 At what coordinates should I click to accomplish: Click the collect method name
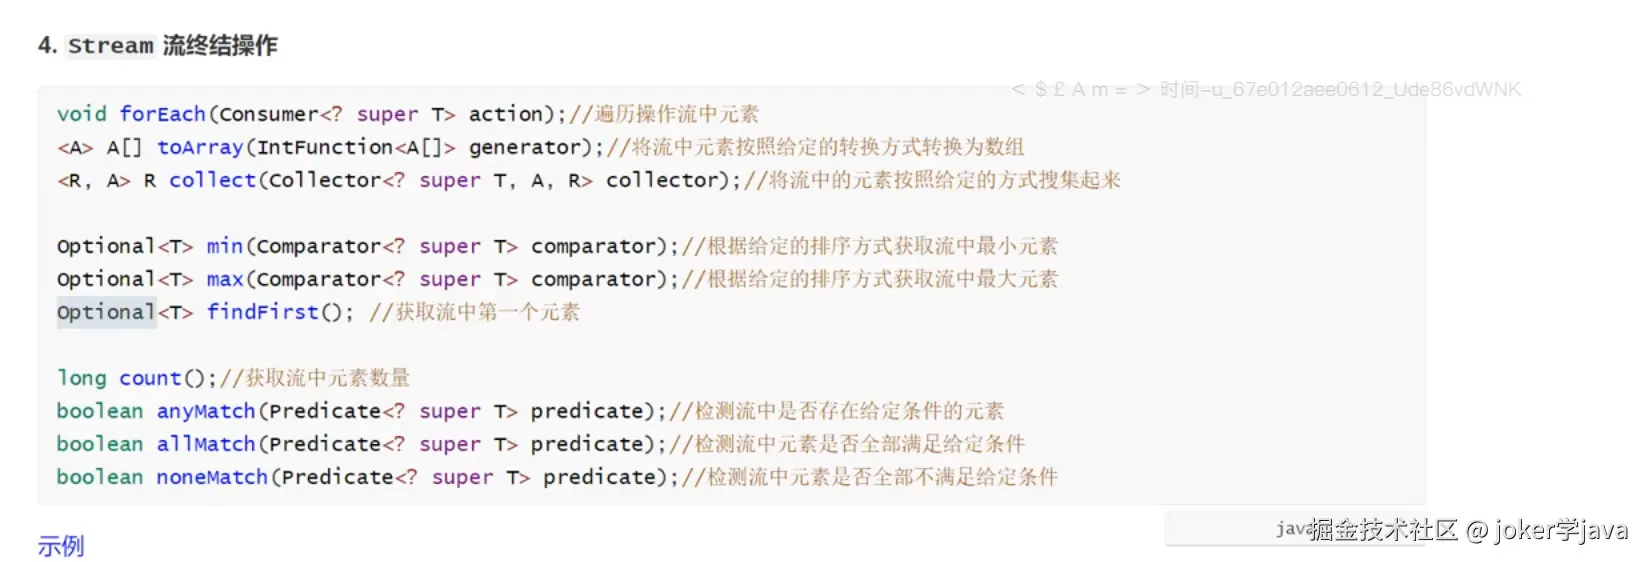212,180
